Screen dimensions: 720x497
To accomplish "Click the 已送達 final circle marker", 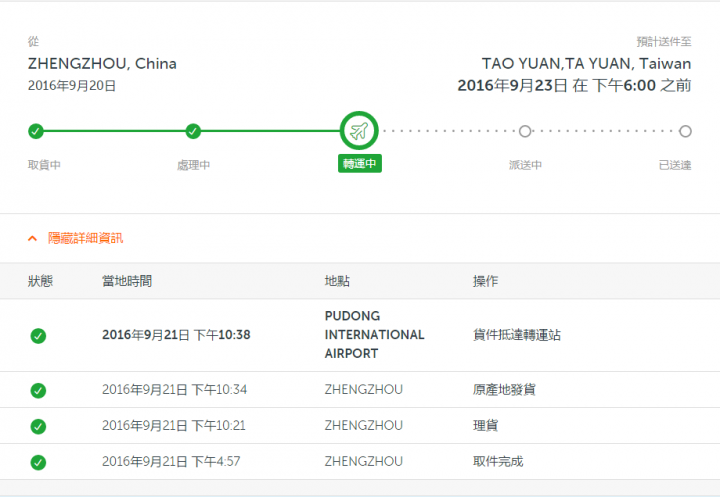I will click(685, 131).
